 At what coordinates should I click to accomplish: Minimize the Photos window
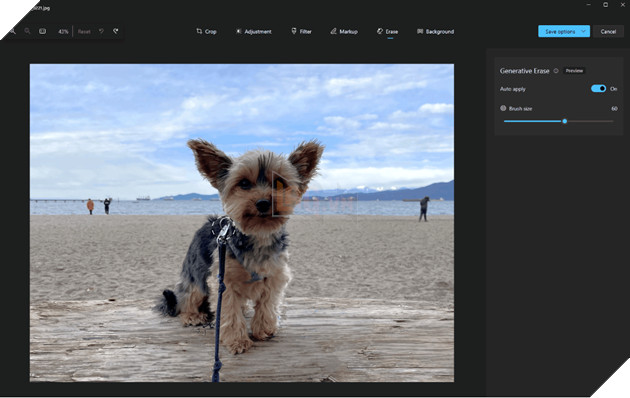pos(589,5)
